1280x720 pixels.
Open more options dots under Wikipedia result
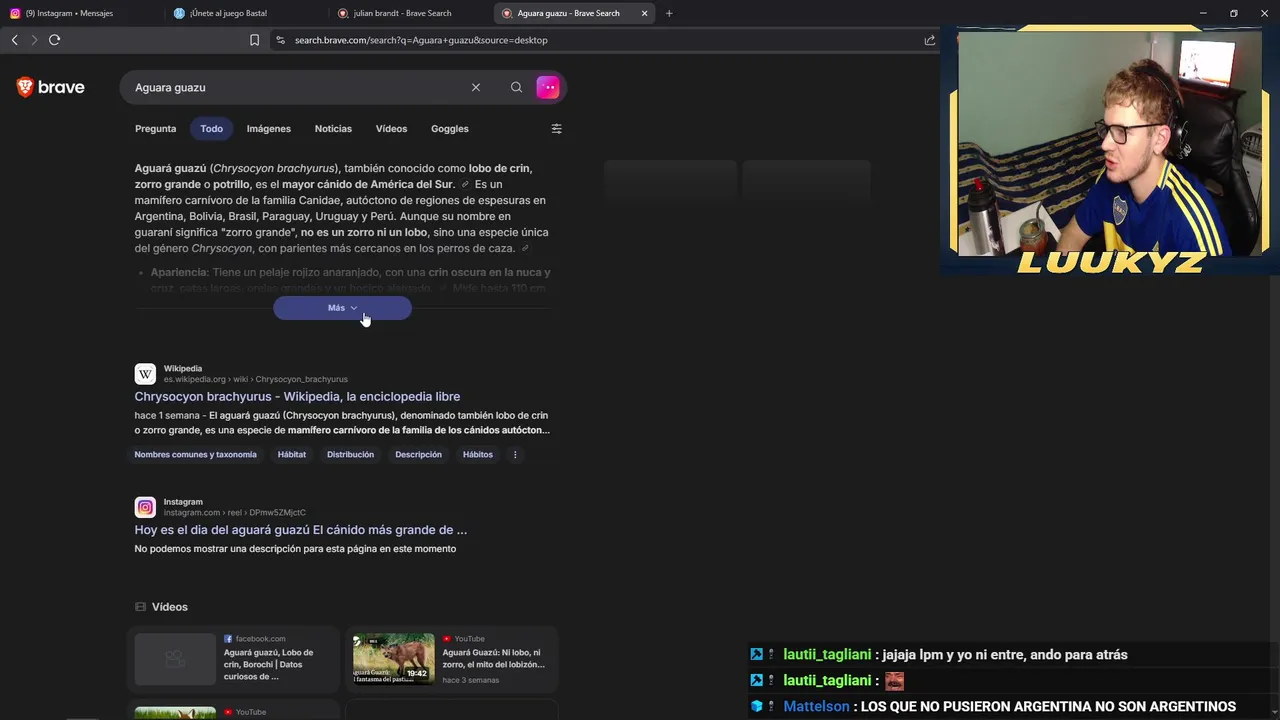click(x=515, y=455)
